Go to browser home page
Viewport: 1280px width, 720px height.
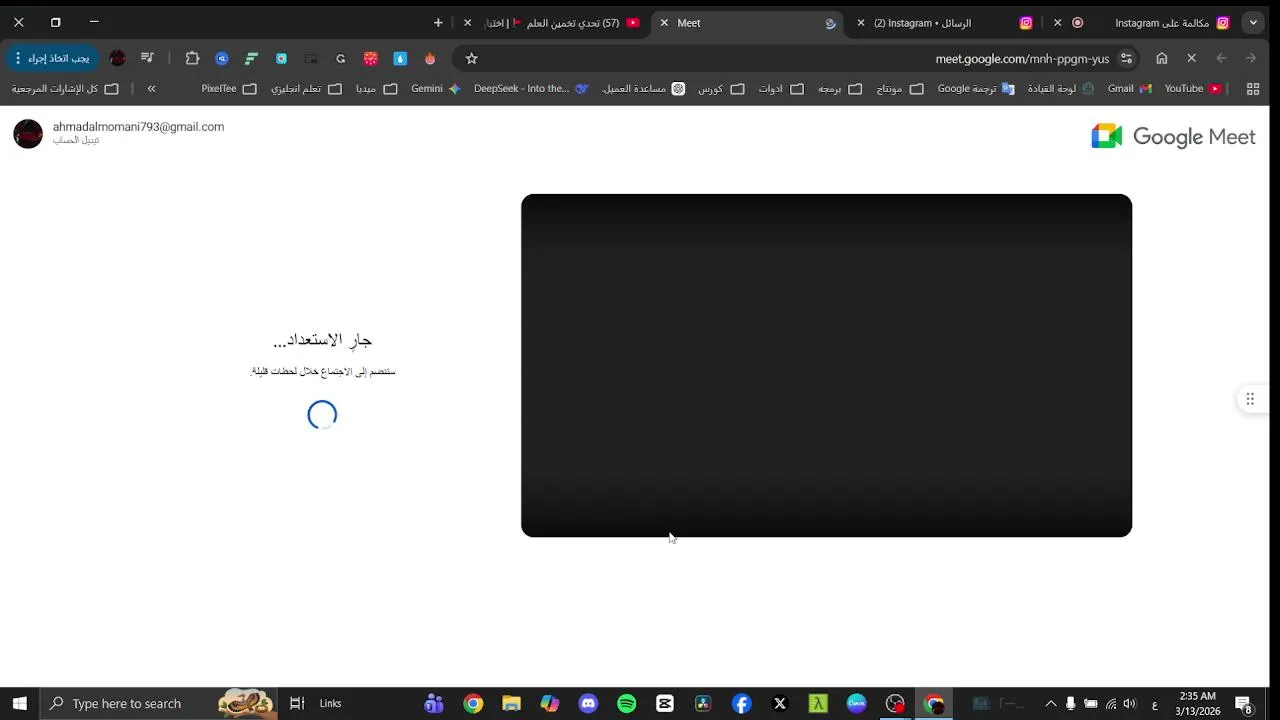1162,58
